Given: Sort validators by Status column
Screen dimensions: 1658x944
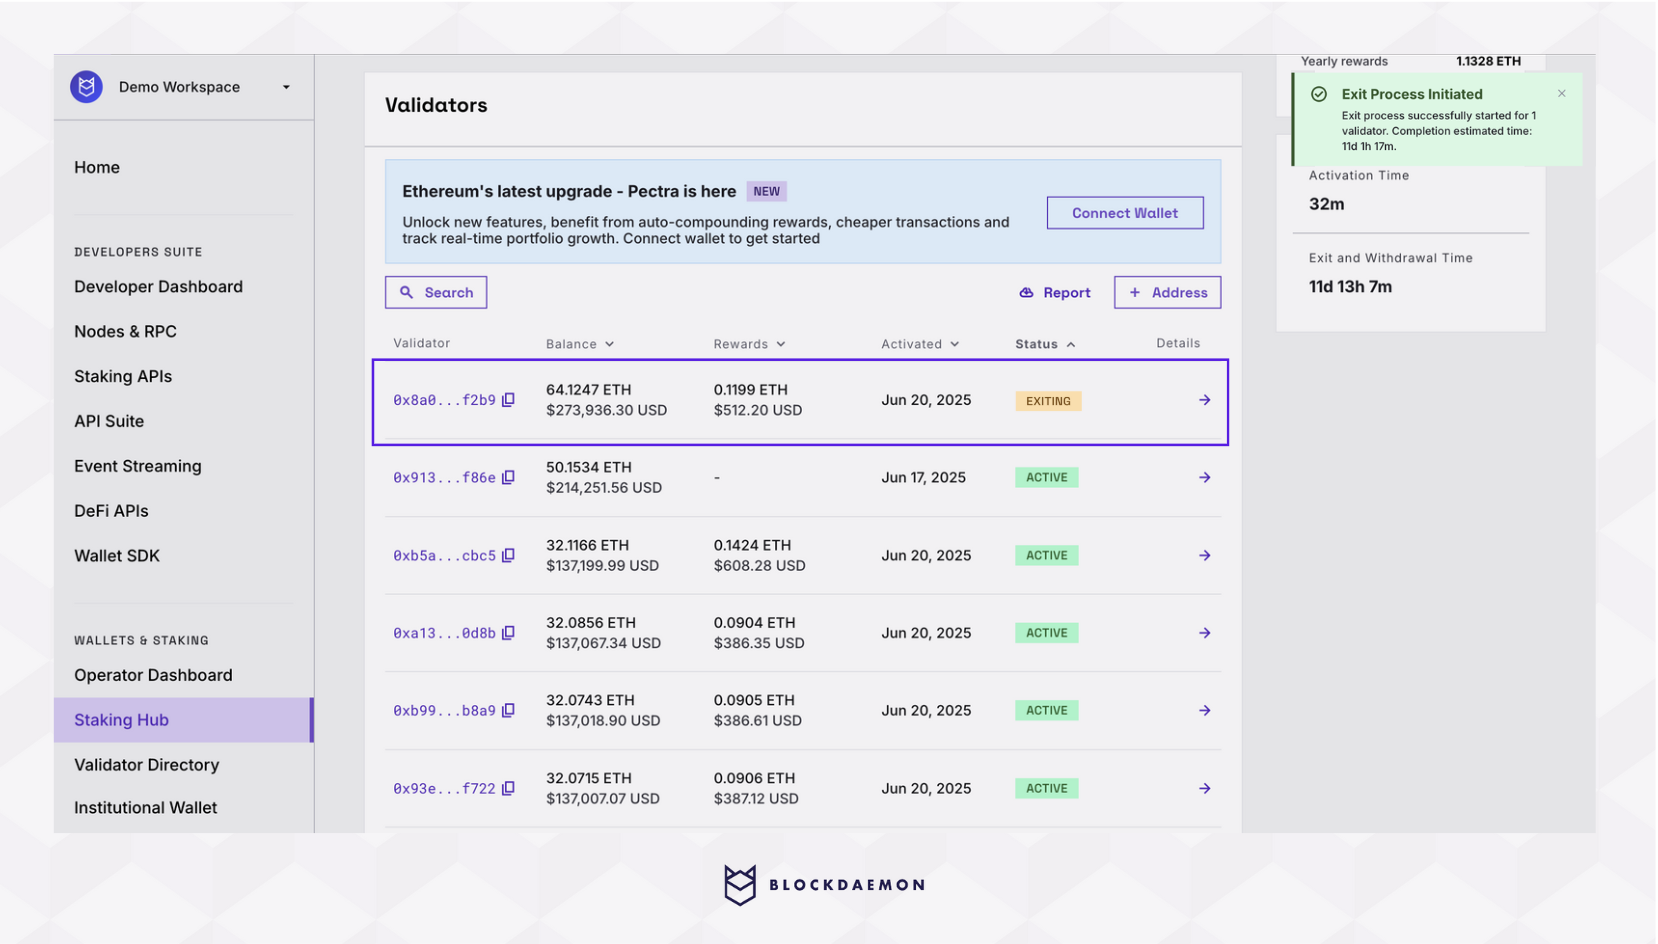Looking at the screenshot, I should tap(1045, 344).
